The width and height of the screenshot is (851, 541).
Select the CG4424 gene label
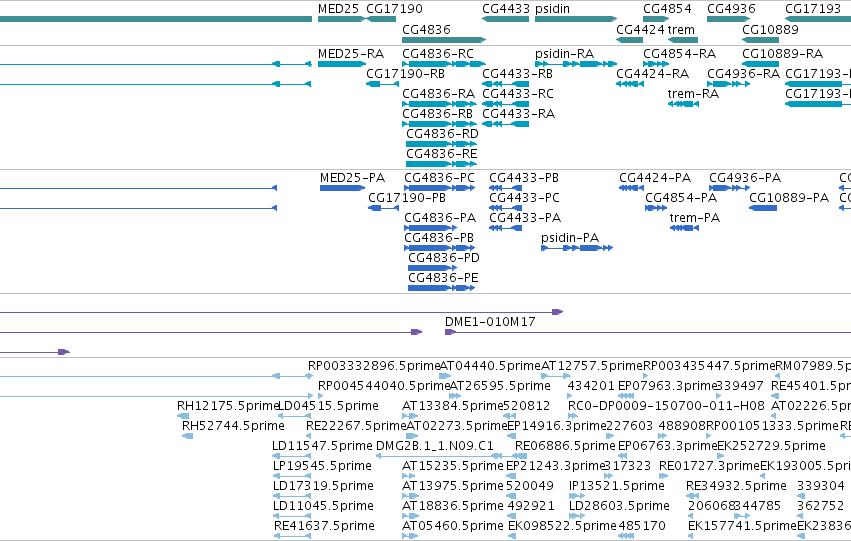pyautogui.click(x=640, y=29)
